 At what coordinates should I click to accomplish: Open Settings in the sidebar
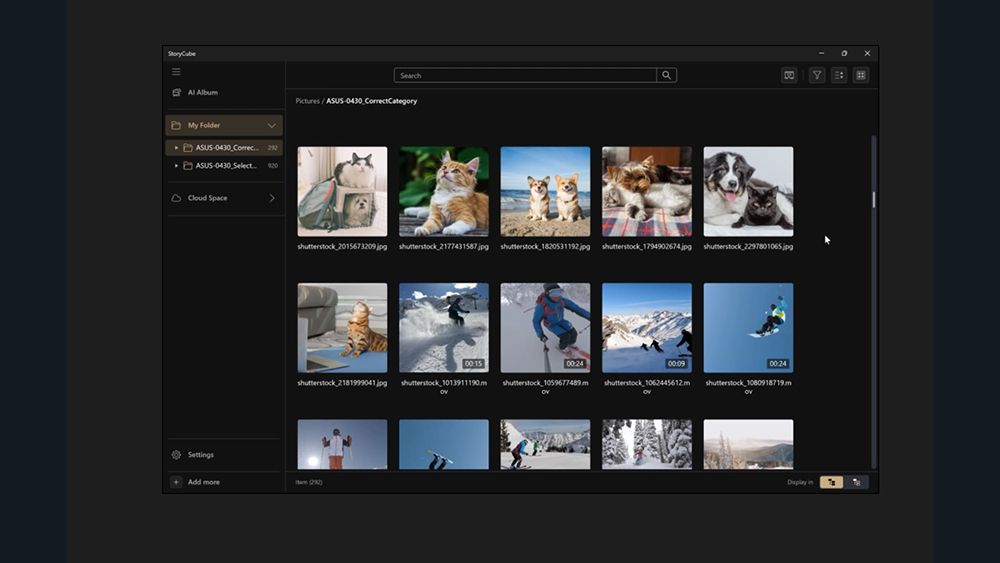pos(200,454)
